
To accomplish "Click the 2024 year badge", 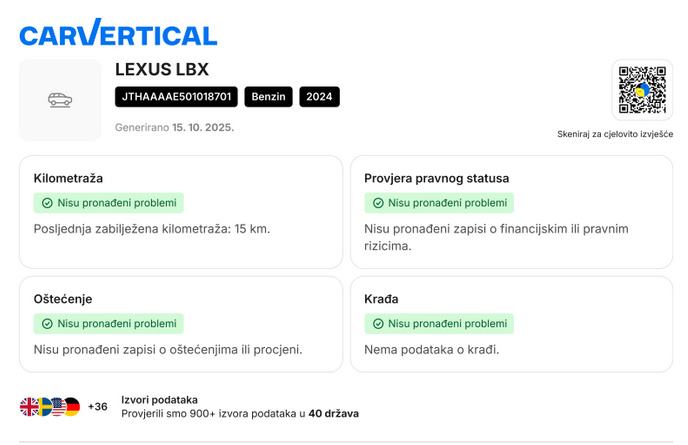I will pos(319,97).
